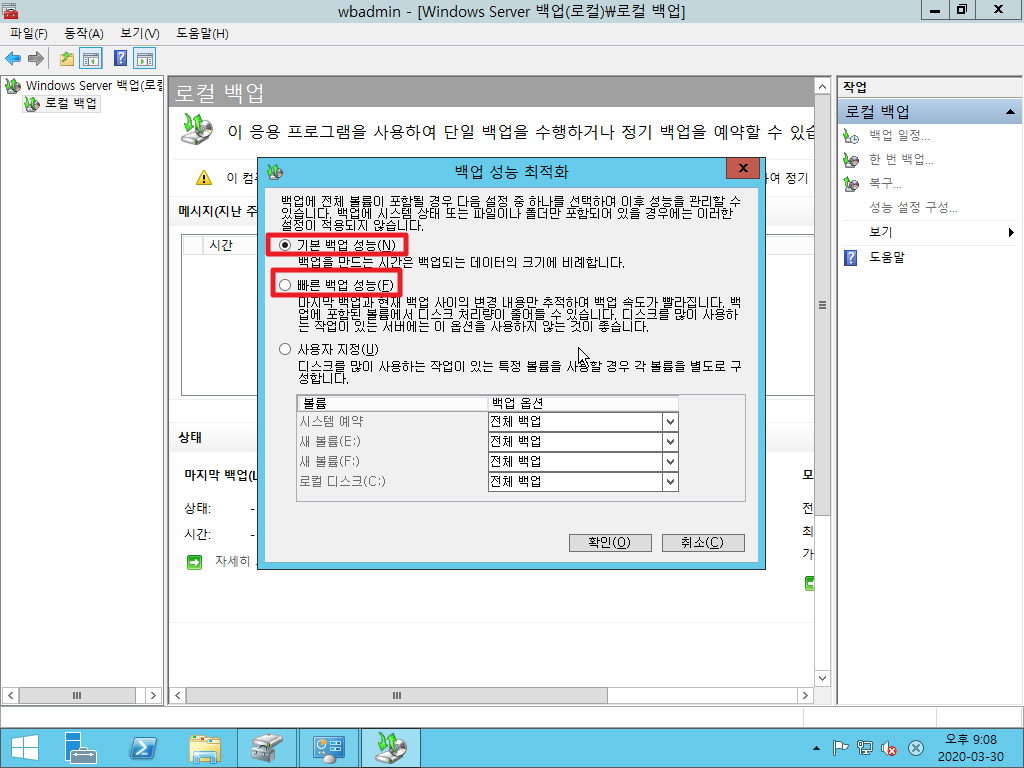Toggle the action pane toolbar icon

click(144, 59)
